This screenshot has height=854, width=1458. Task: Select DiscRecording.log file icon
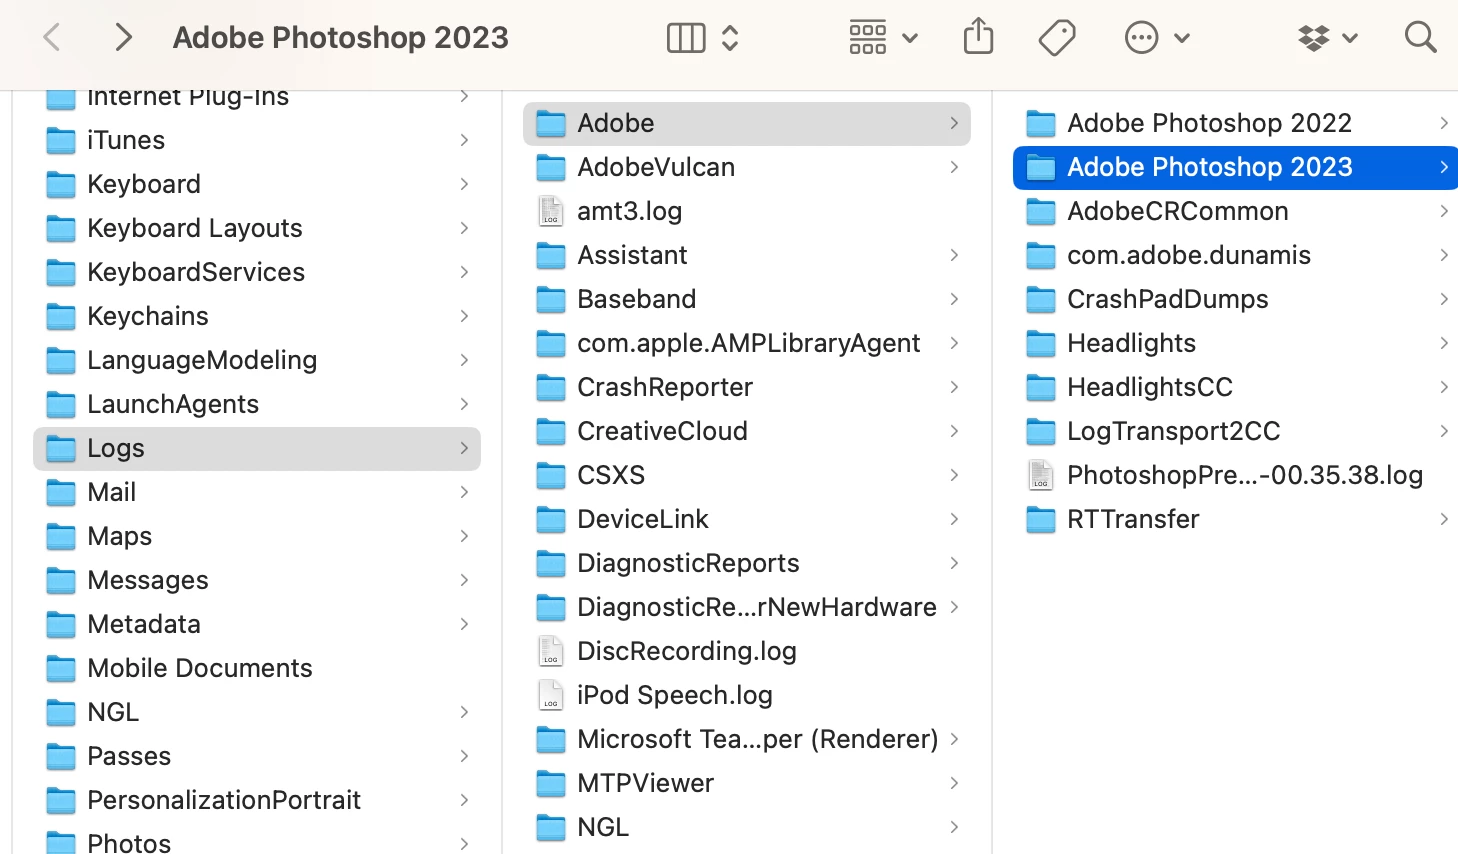(x=551, y=651)
